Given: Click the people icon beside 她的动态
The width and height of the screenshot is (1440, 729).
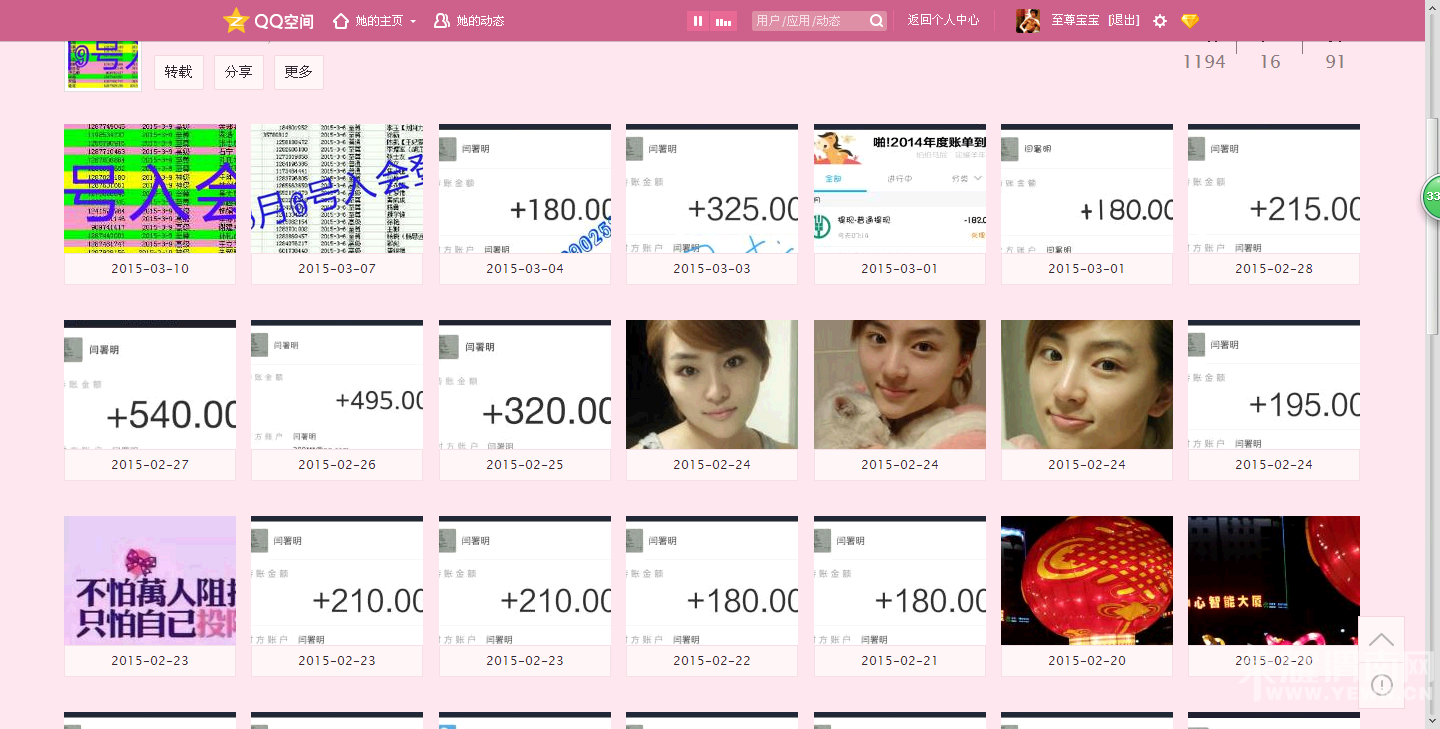Looking at the screenshot, I should click(440, 20).
